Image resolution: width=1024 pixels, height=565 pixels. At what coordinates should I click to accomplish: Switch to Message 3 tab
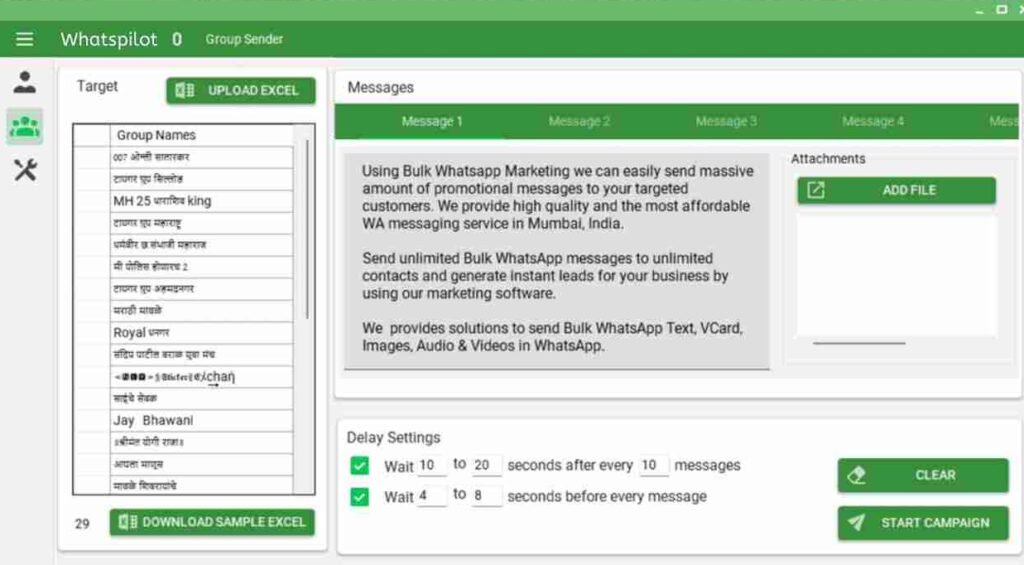tap(726, 121)
